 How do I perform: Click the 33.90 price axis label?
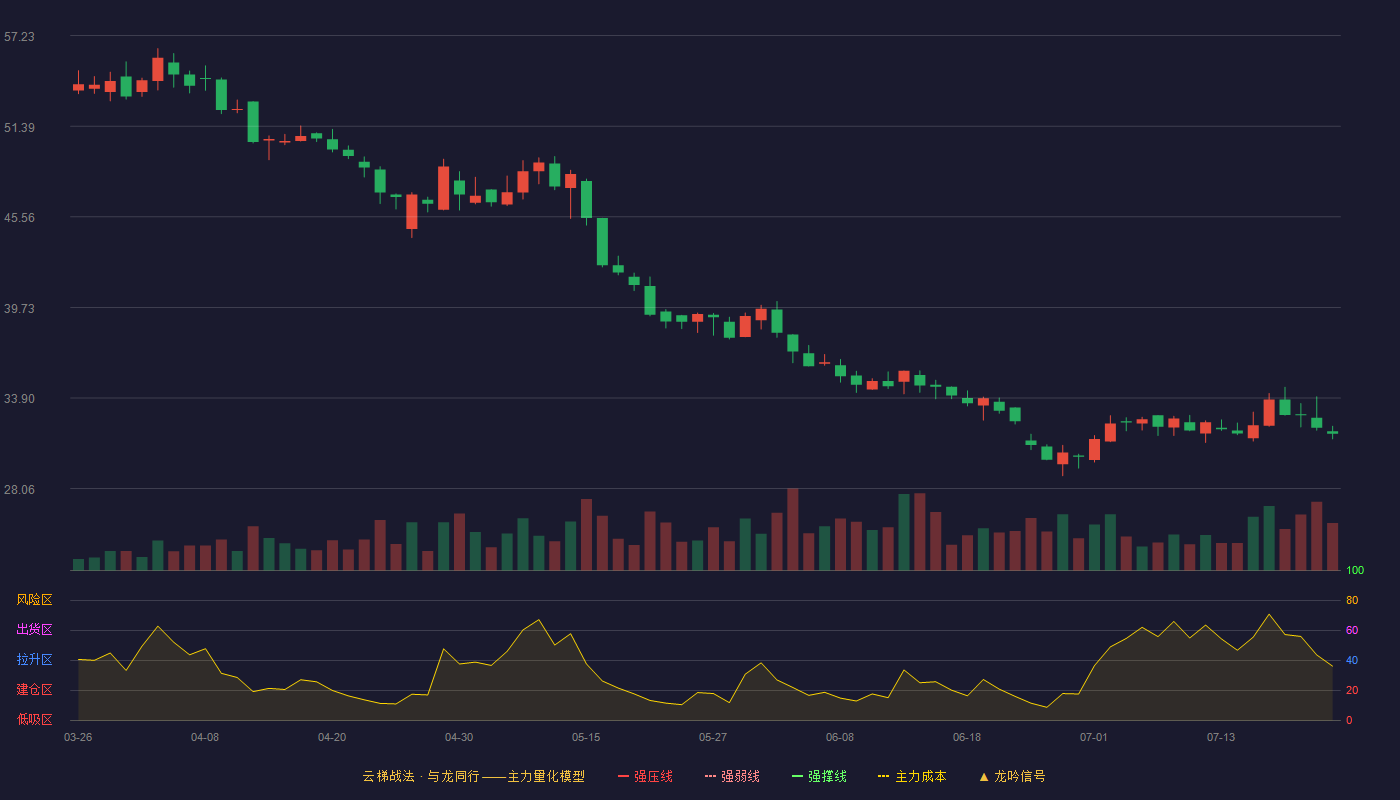tap(19, 399)
